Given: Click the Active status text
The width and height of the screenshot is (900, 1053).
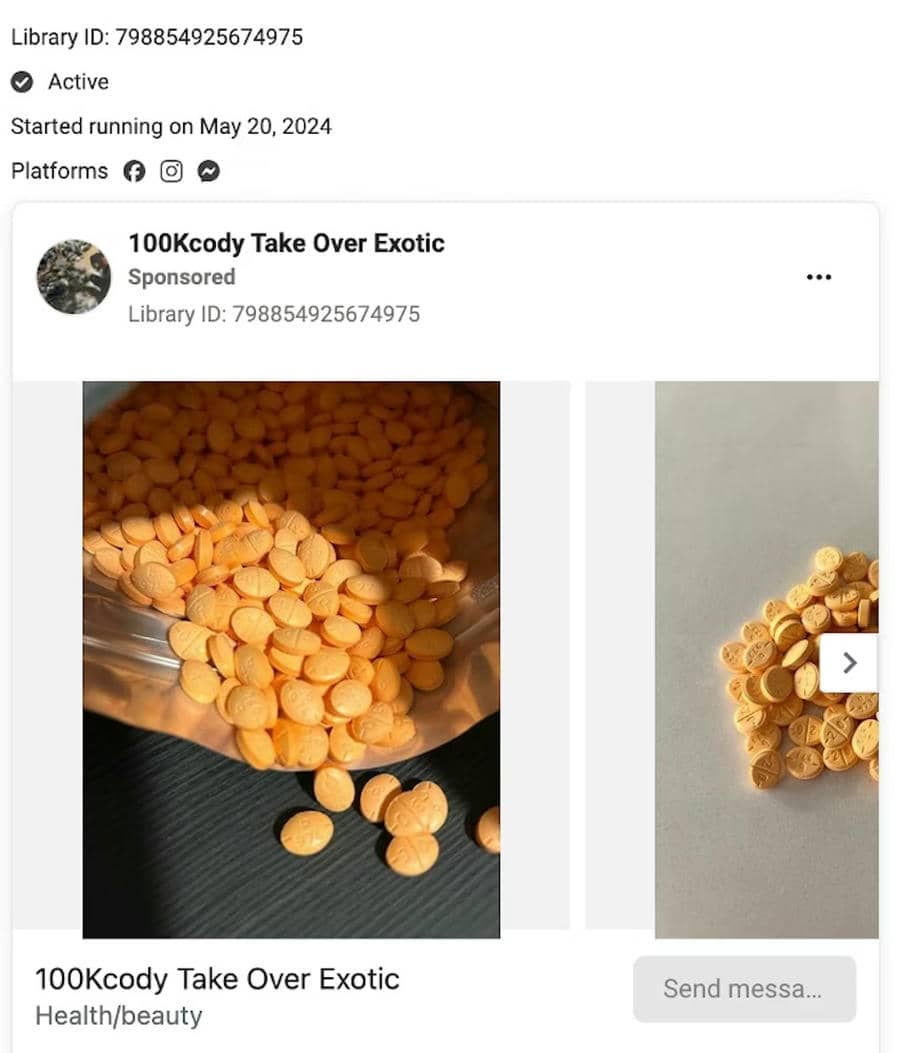Looking at the screenshot, I should [x=78, y=82].
